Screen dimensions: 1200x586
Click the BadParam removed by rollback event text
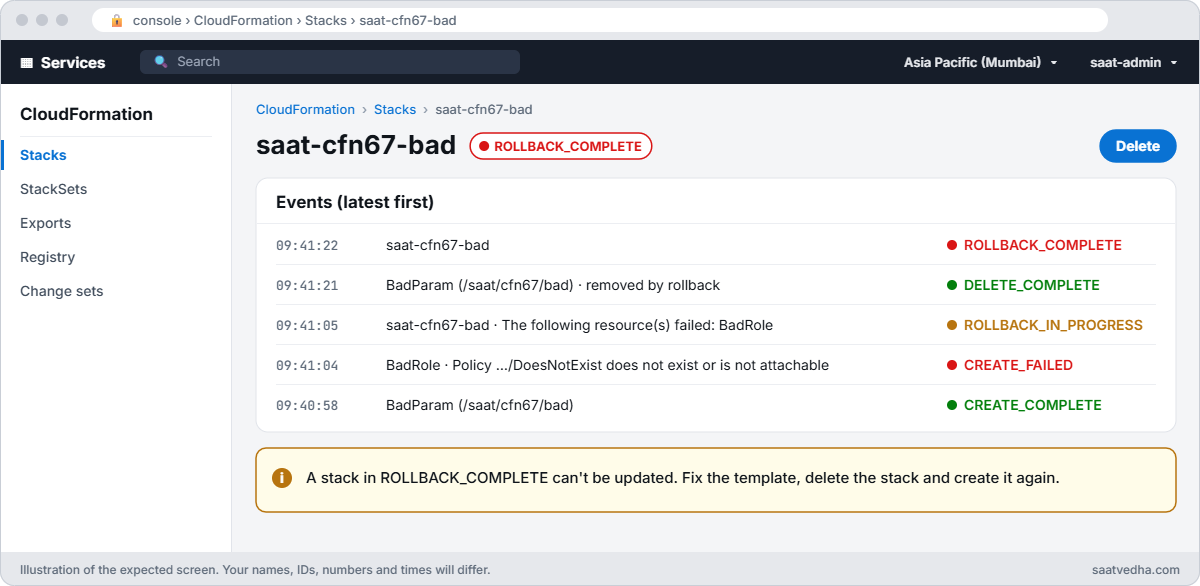(x=553, y=285)
